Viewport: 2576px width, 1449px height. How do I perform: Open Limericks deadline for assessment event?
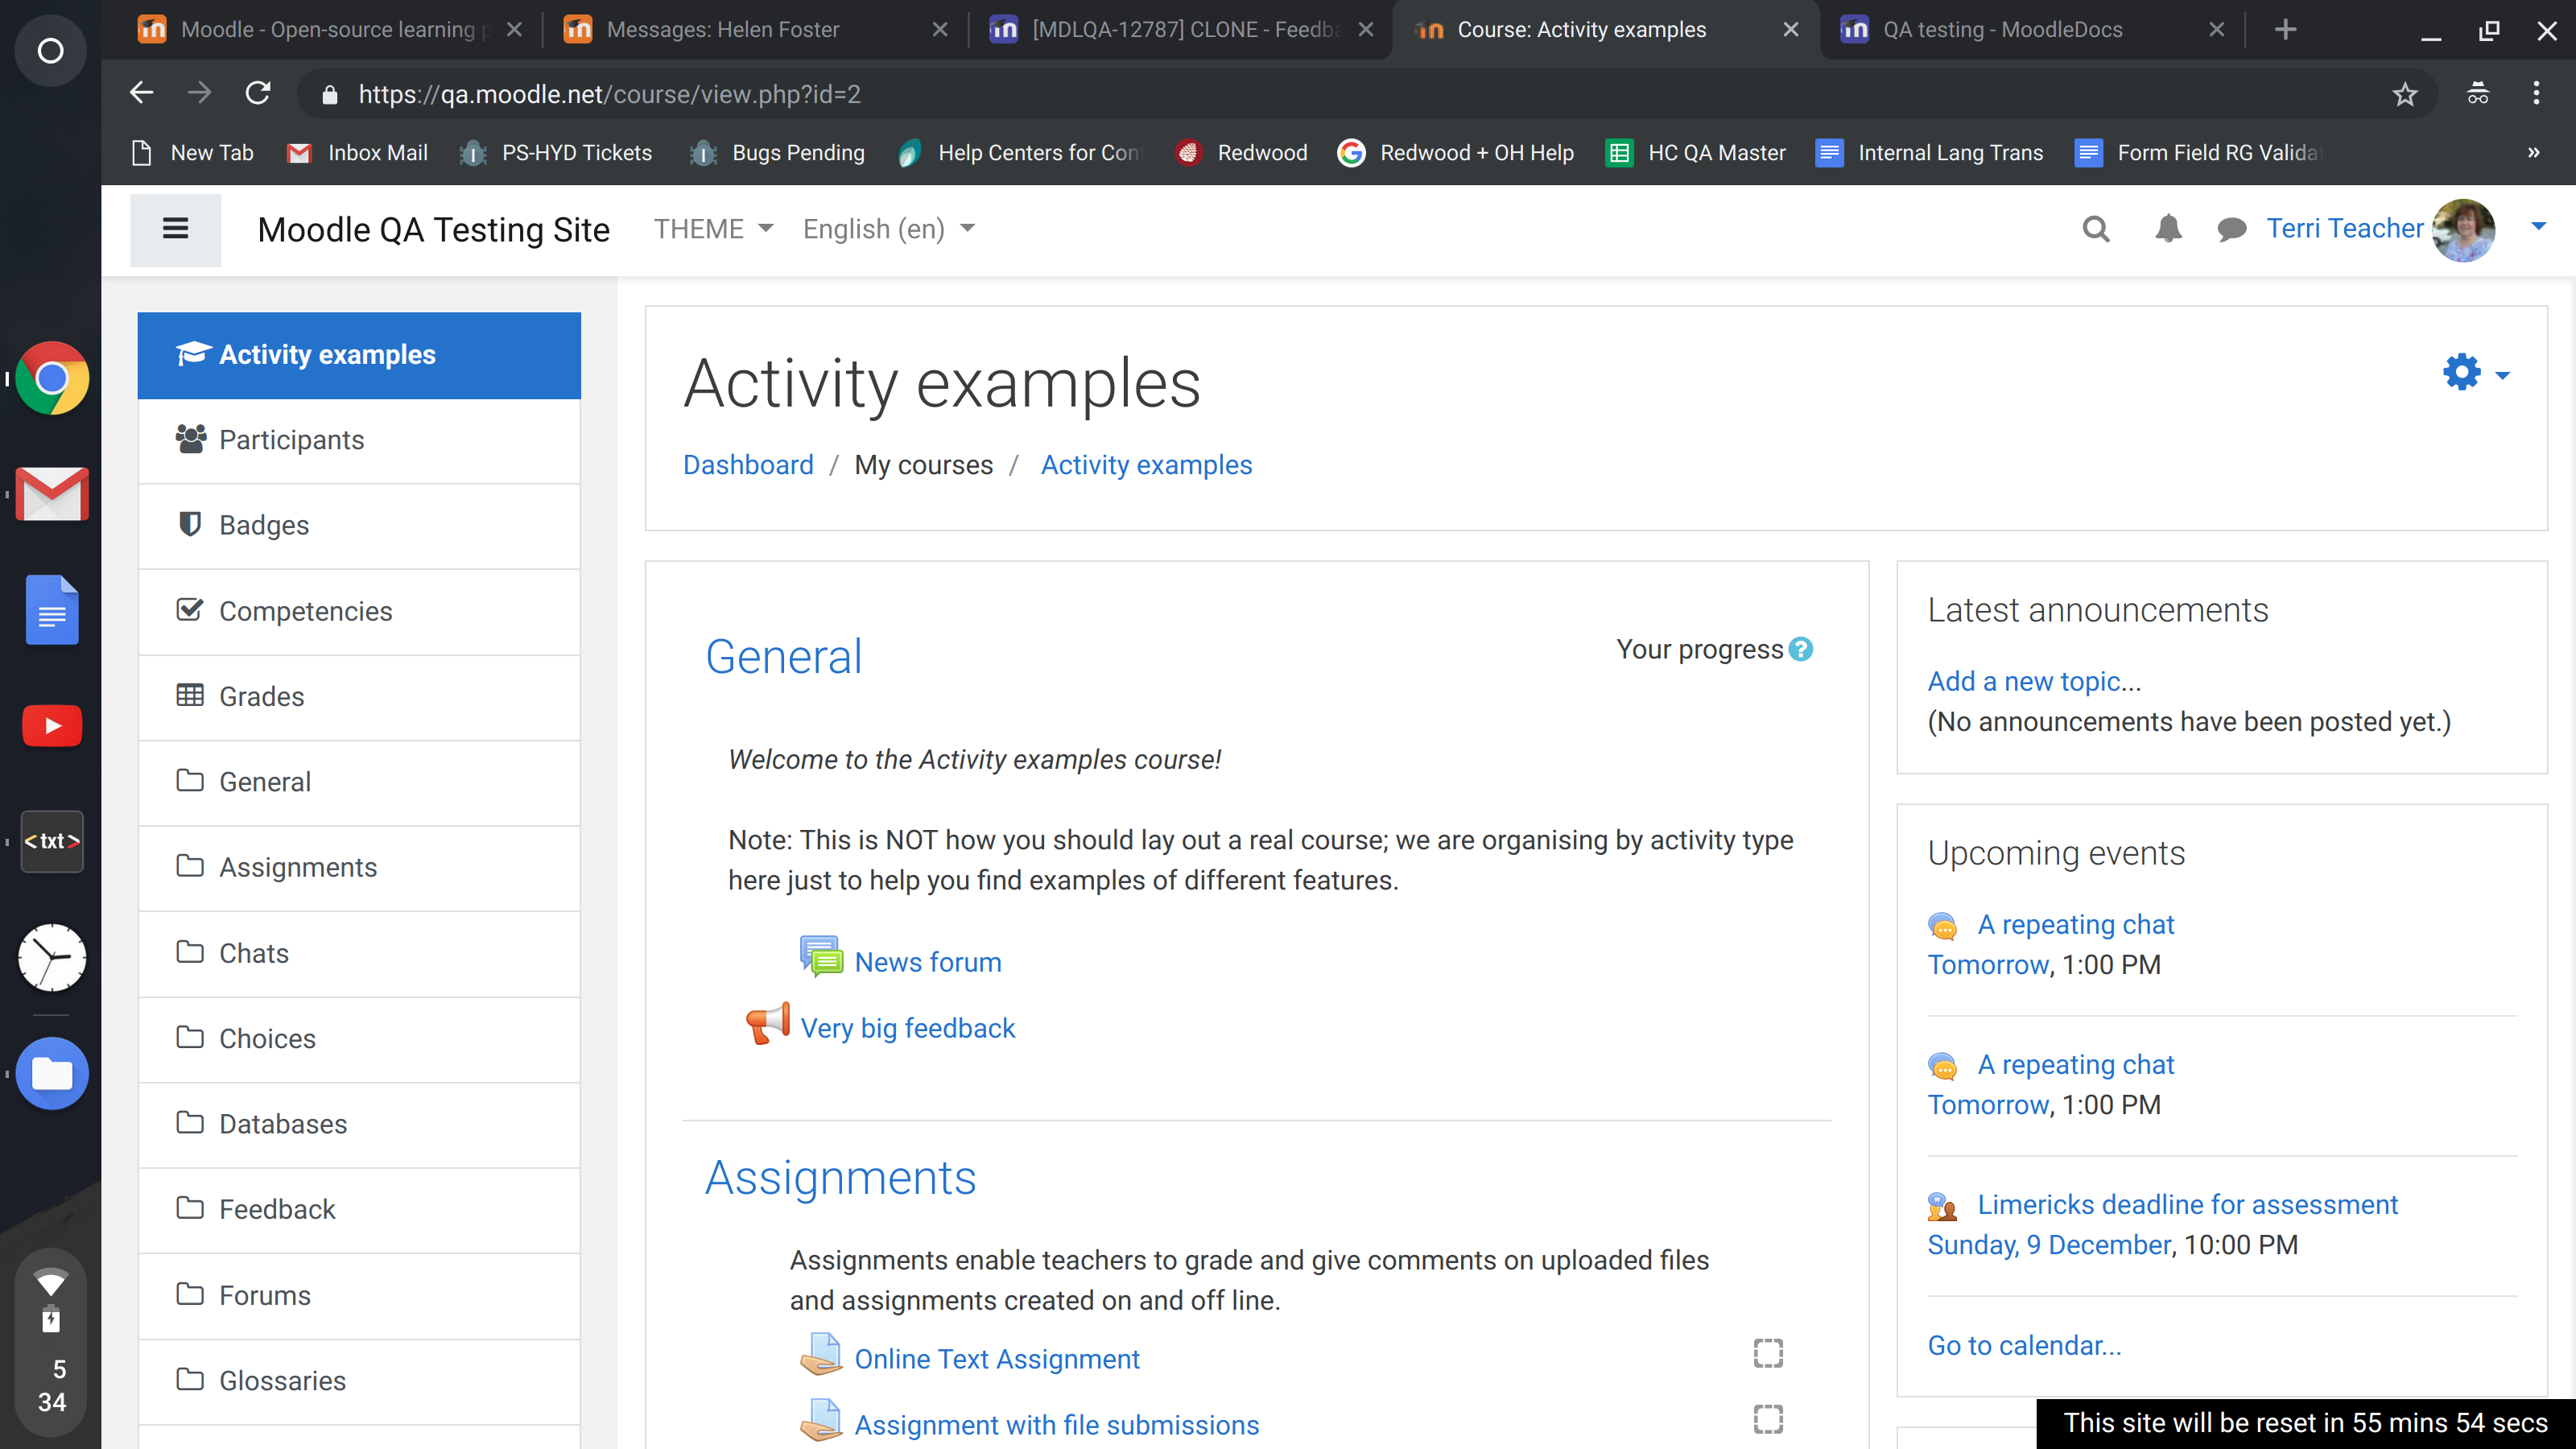click(x=2187, y=1204)
